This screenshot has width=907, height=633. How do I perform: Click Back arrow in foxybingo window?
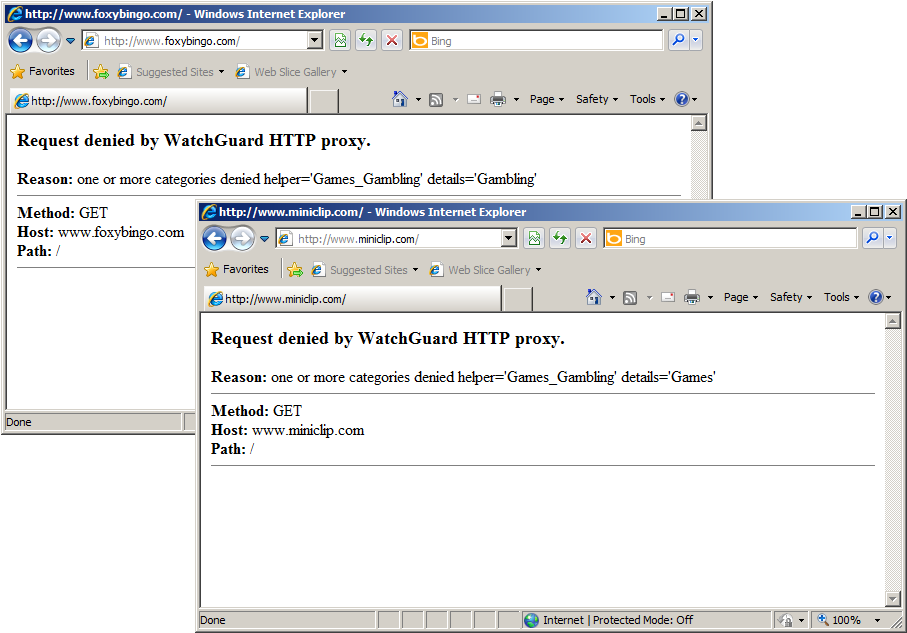(21, 41)
